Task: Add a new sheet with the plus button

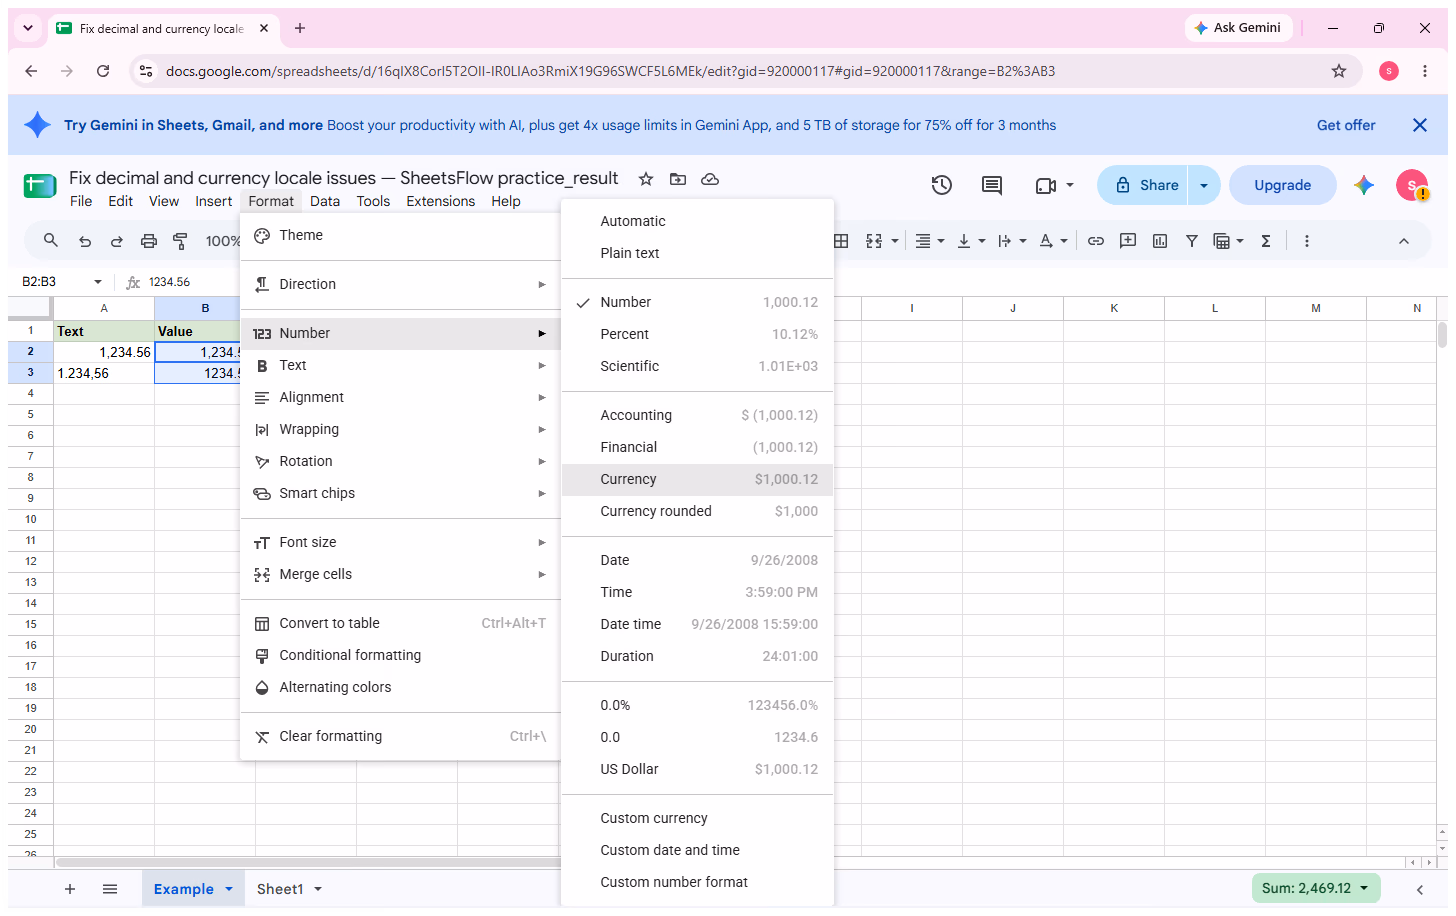Action: click(x=70, y=889)
